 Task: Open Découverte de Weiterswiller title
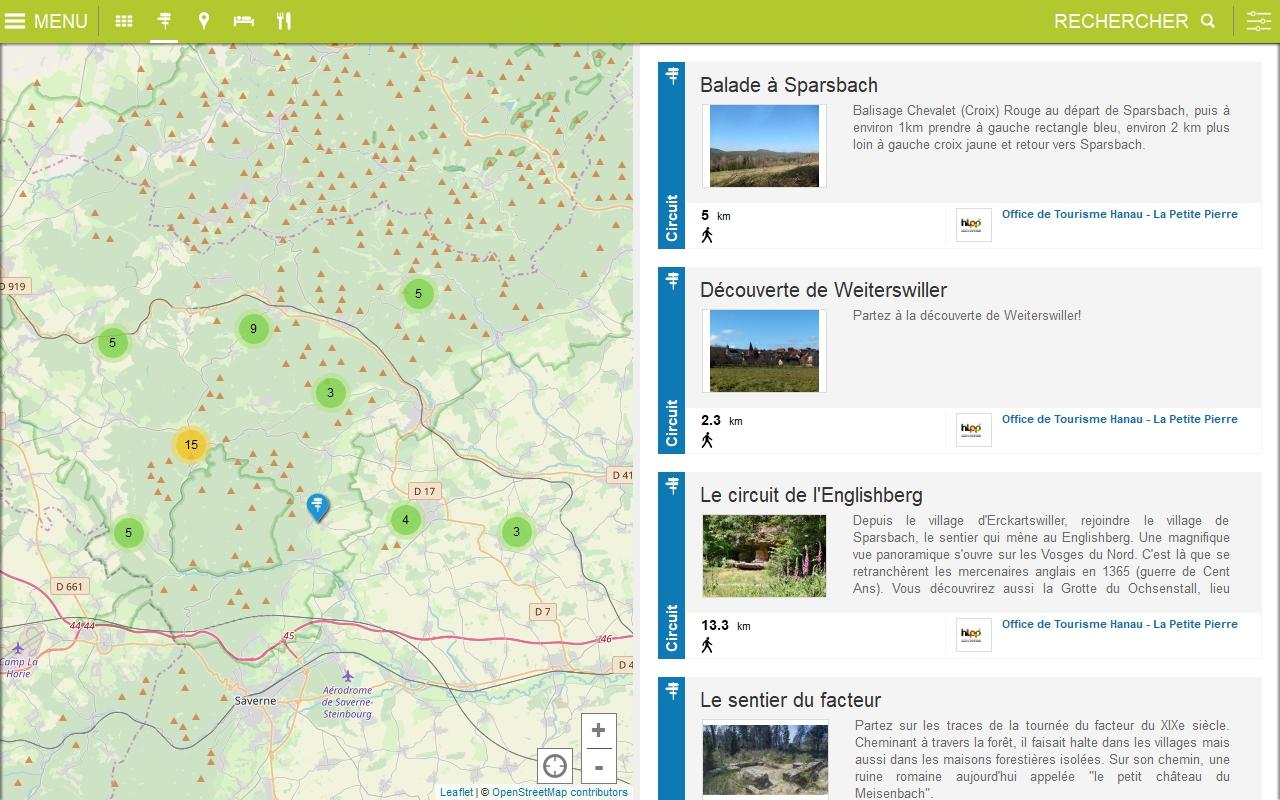[x=823, y=290]
